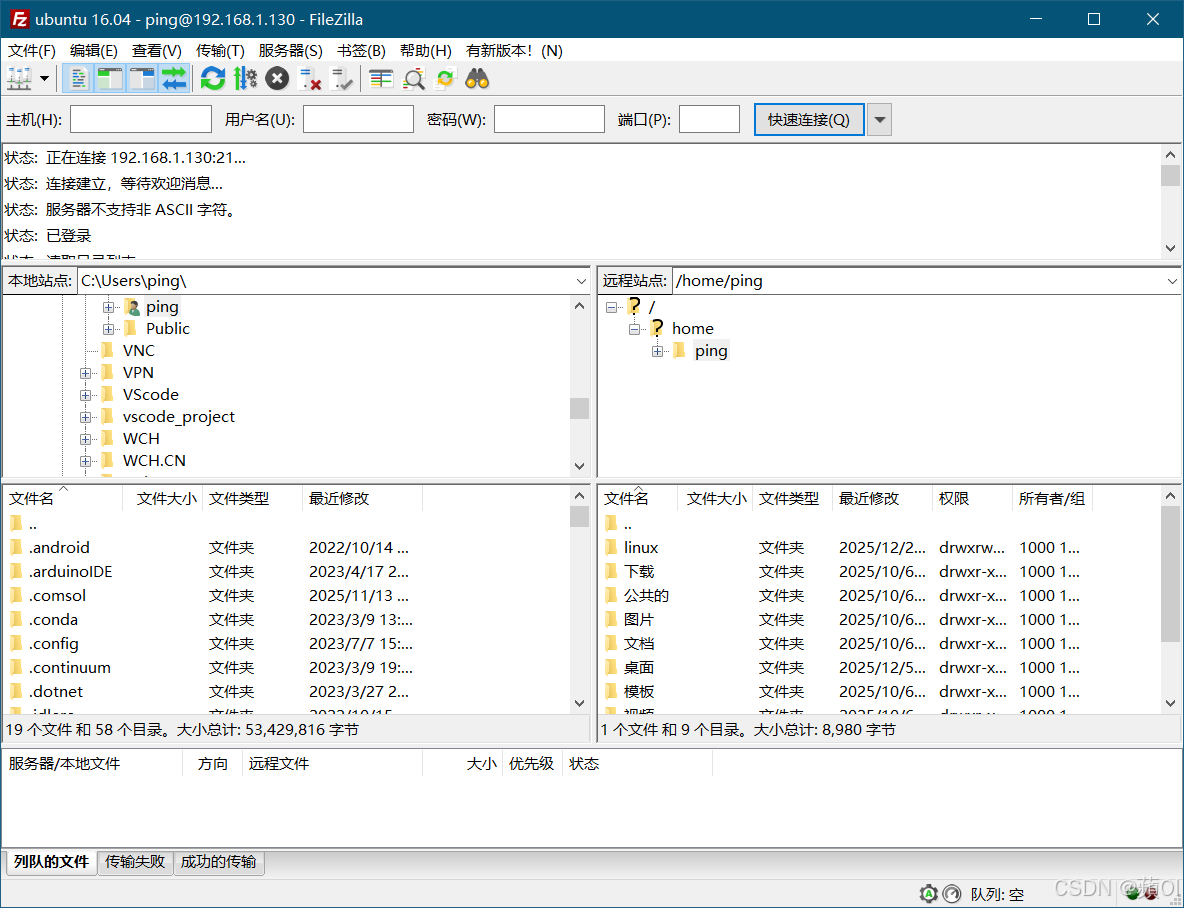Click the speed limit gauge icon in the status bar
Viewport: 1184px width, 908px height.
[952, 894]
